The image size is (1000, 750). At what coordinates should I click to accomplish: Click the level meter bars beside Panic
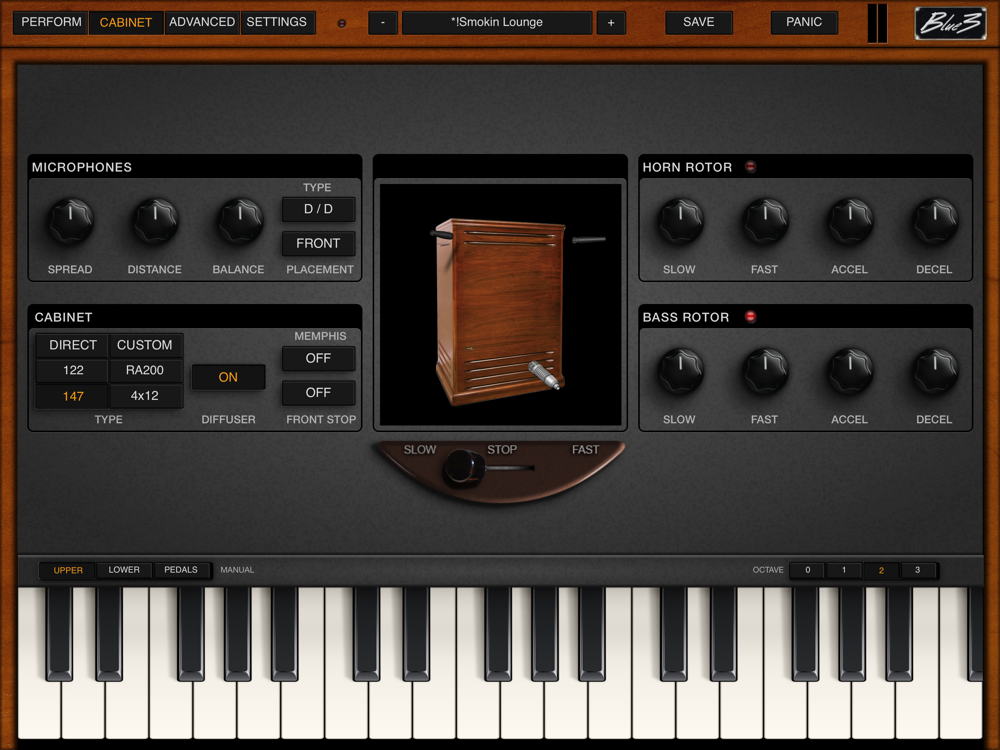click(878, 24)
